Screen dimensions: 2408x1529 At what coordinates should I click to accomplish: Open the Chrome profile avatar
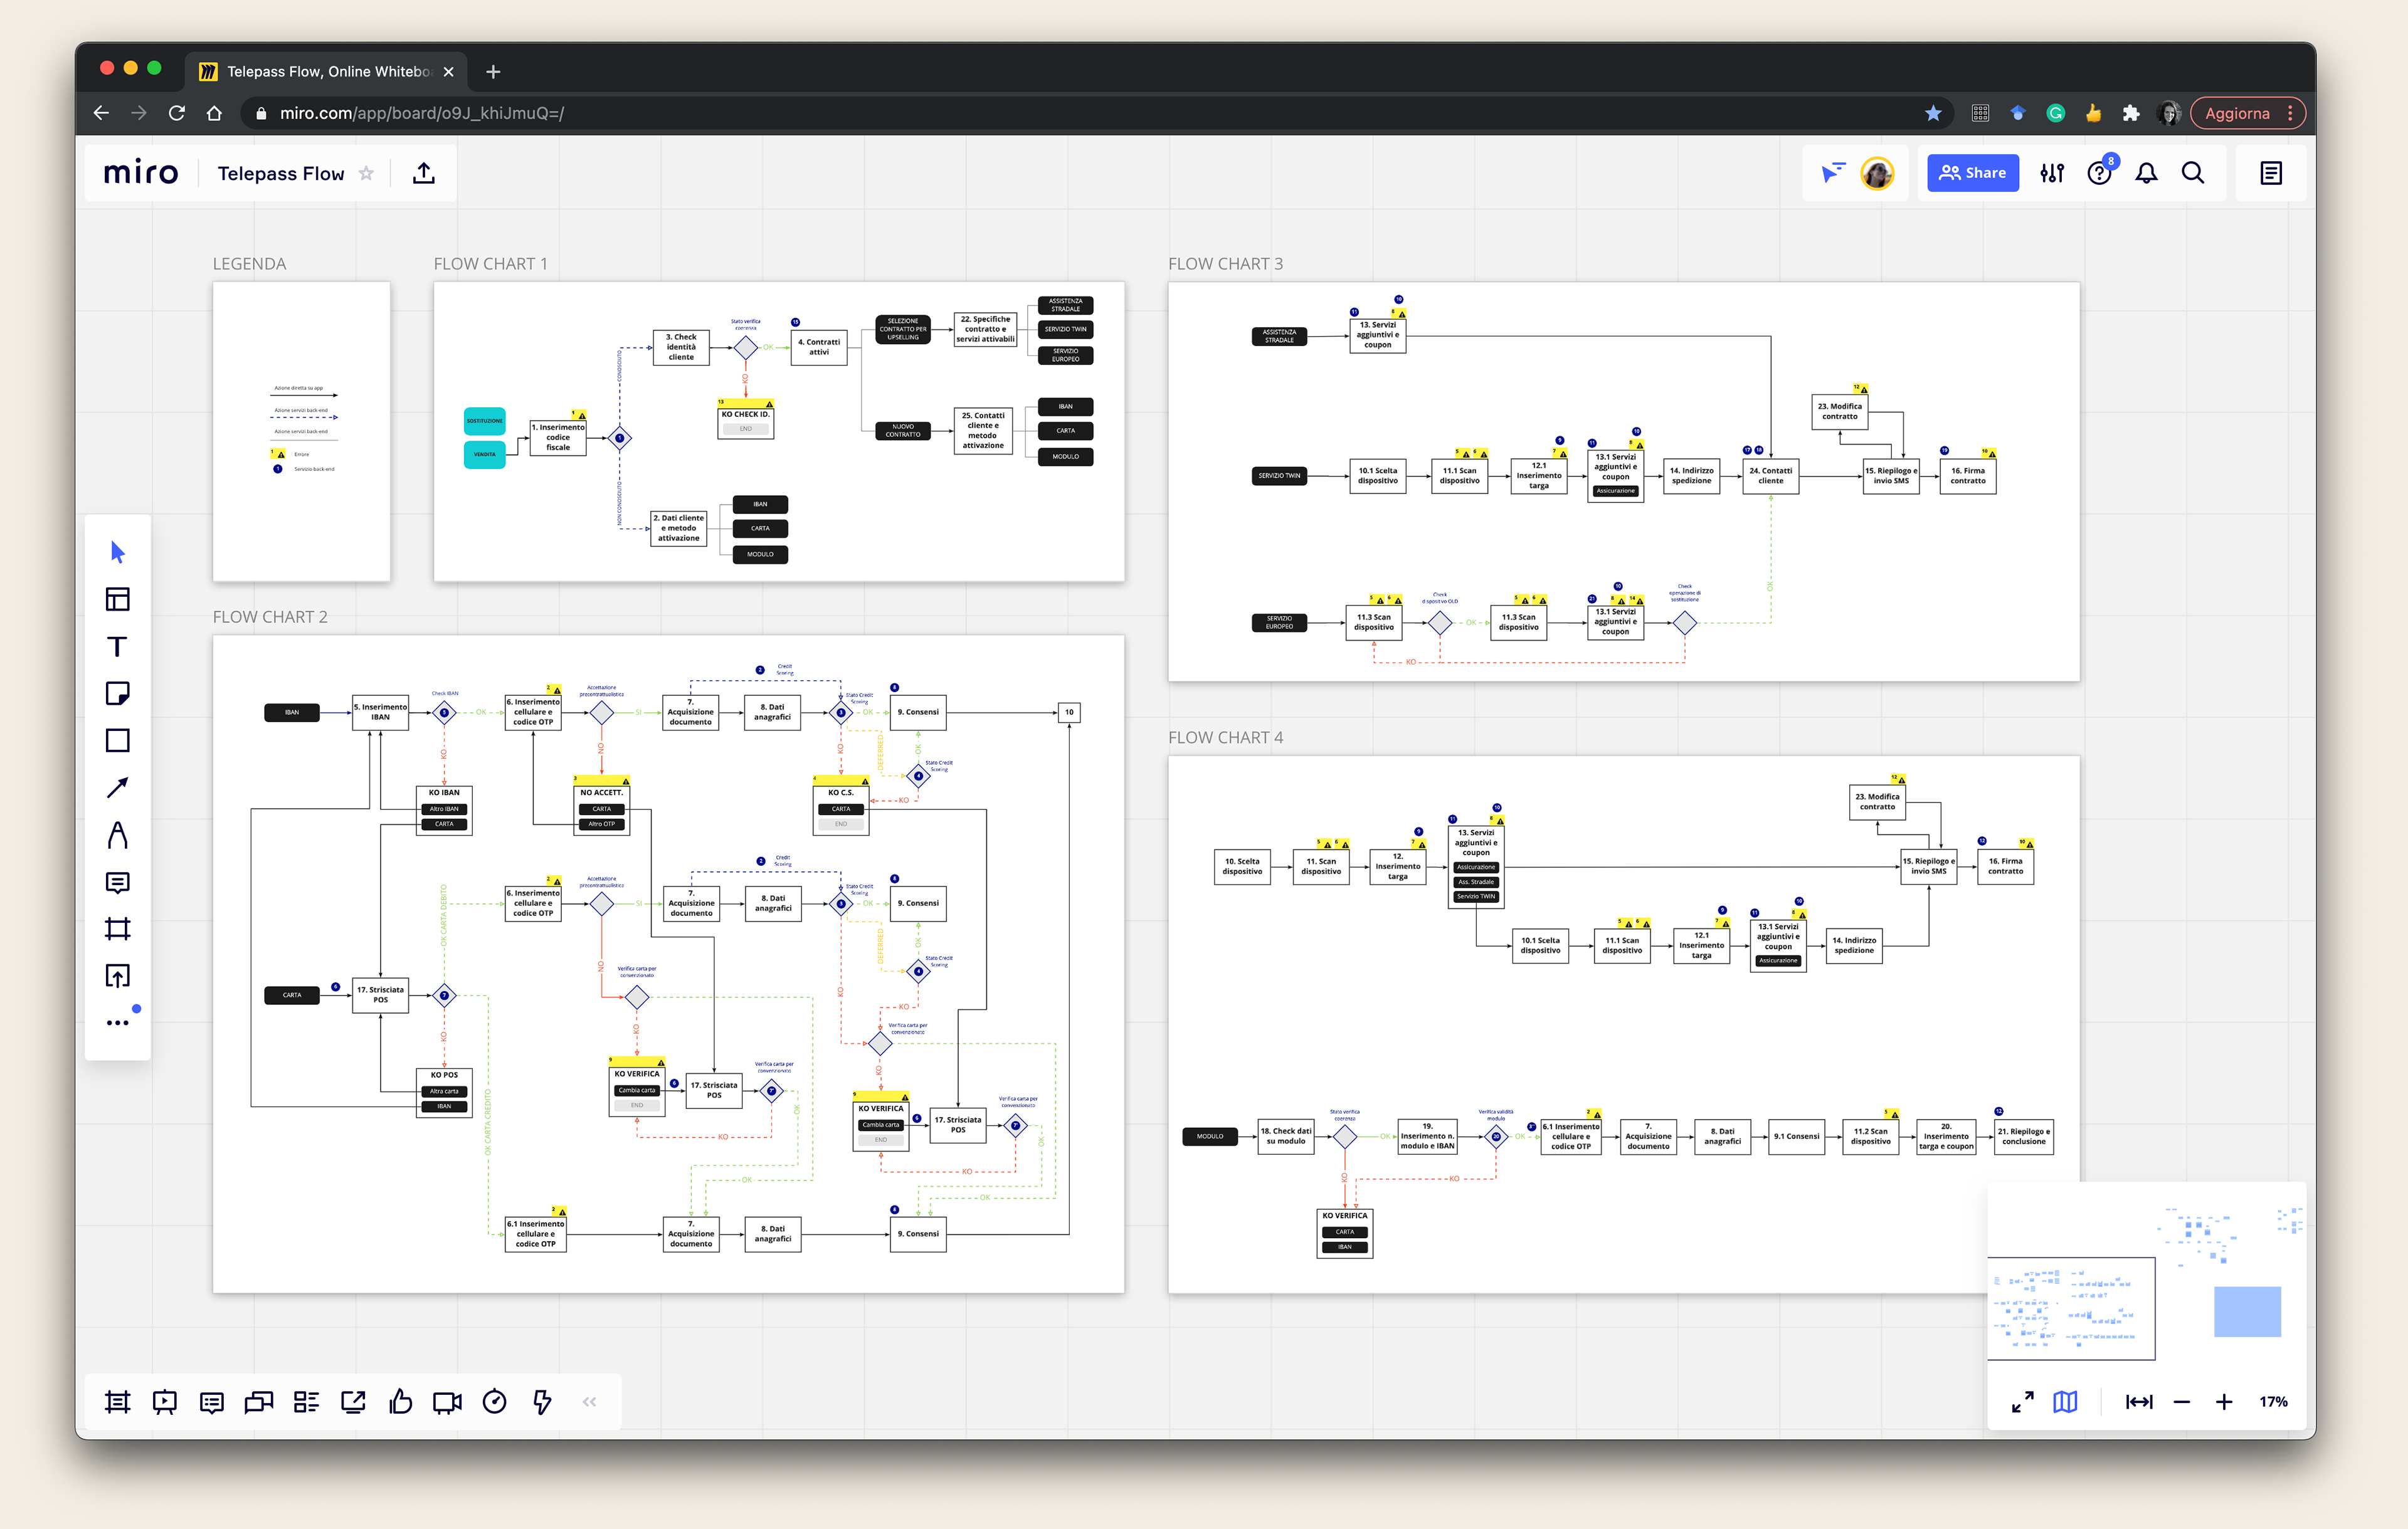click(2169, 113)
